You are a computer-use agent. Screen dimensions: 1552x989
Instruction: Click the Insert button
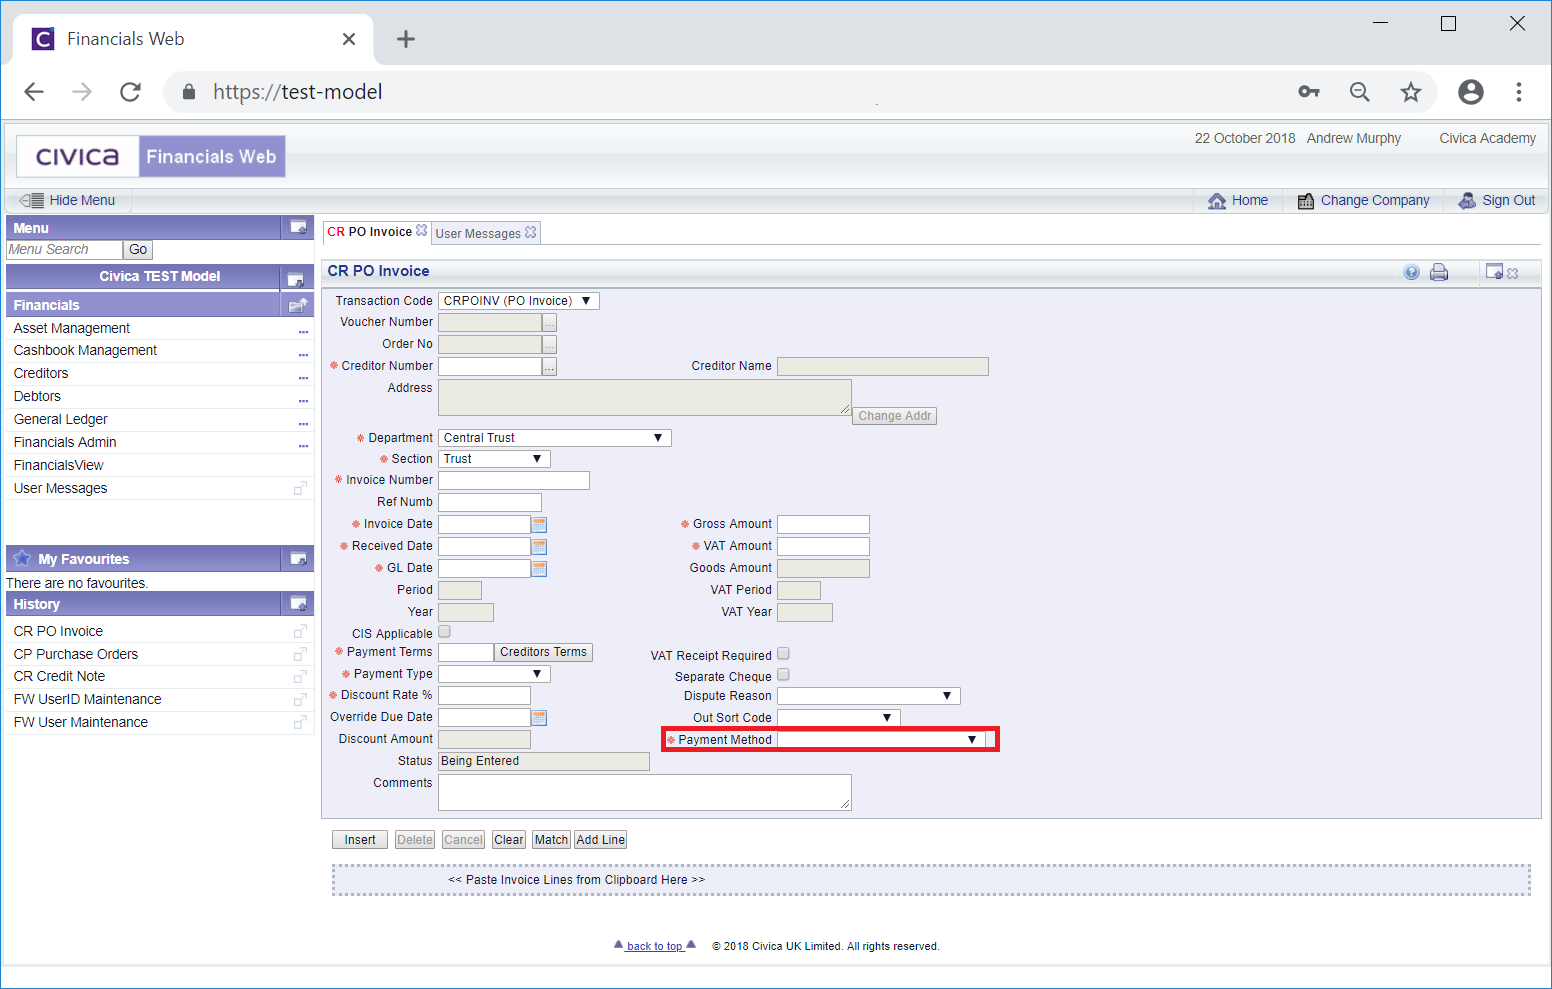360,840
